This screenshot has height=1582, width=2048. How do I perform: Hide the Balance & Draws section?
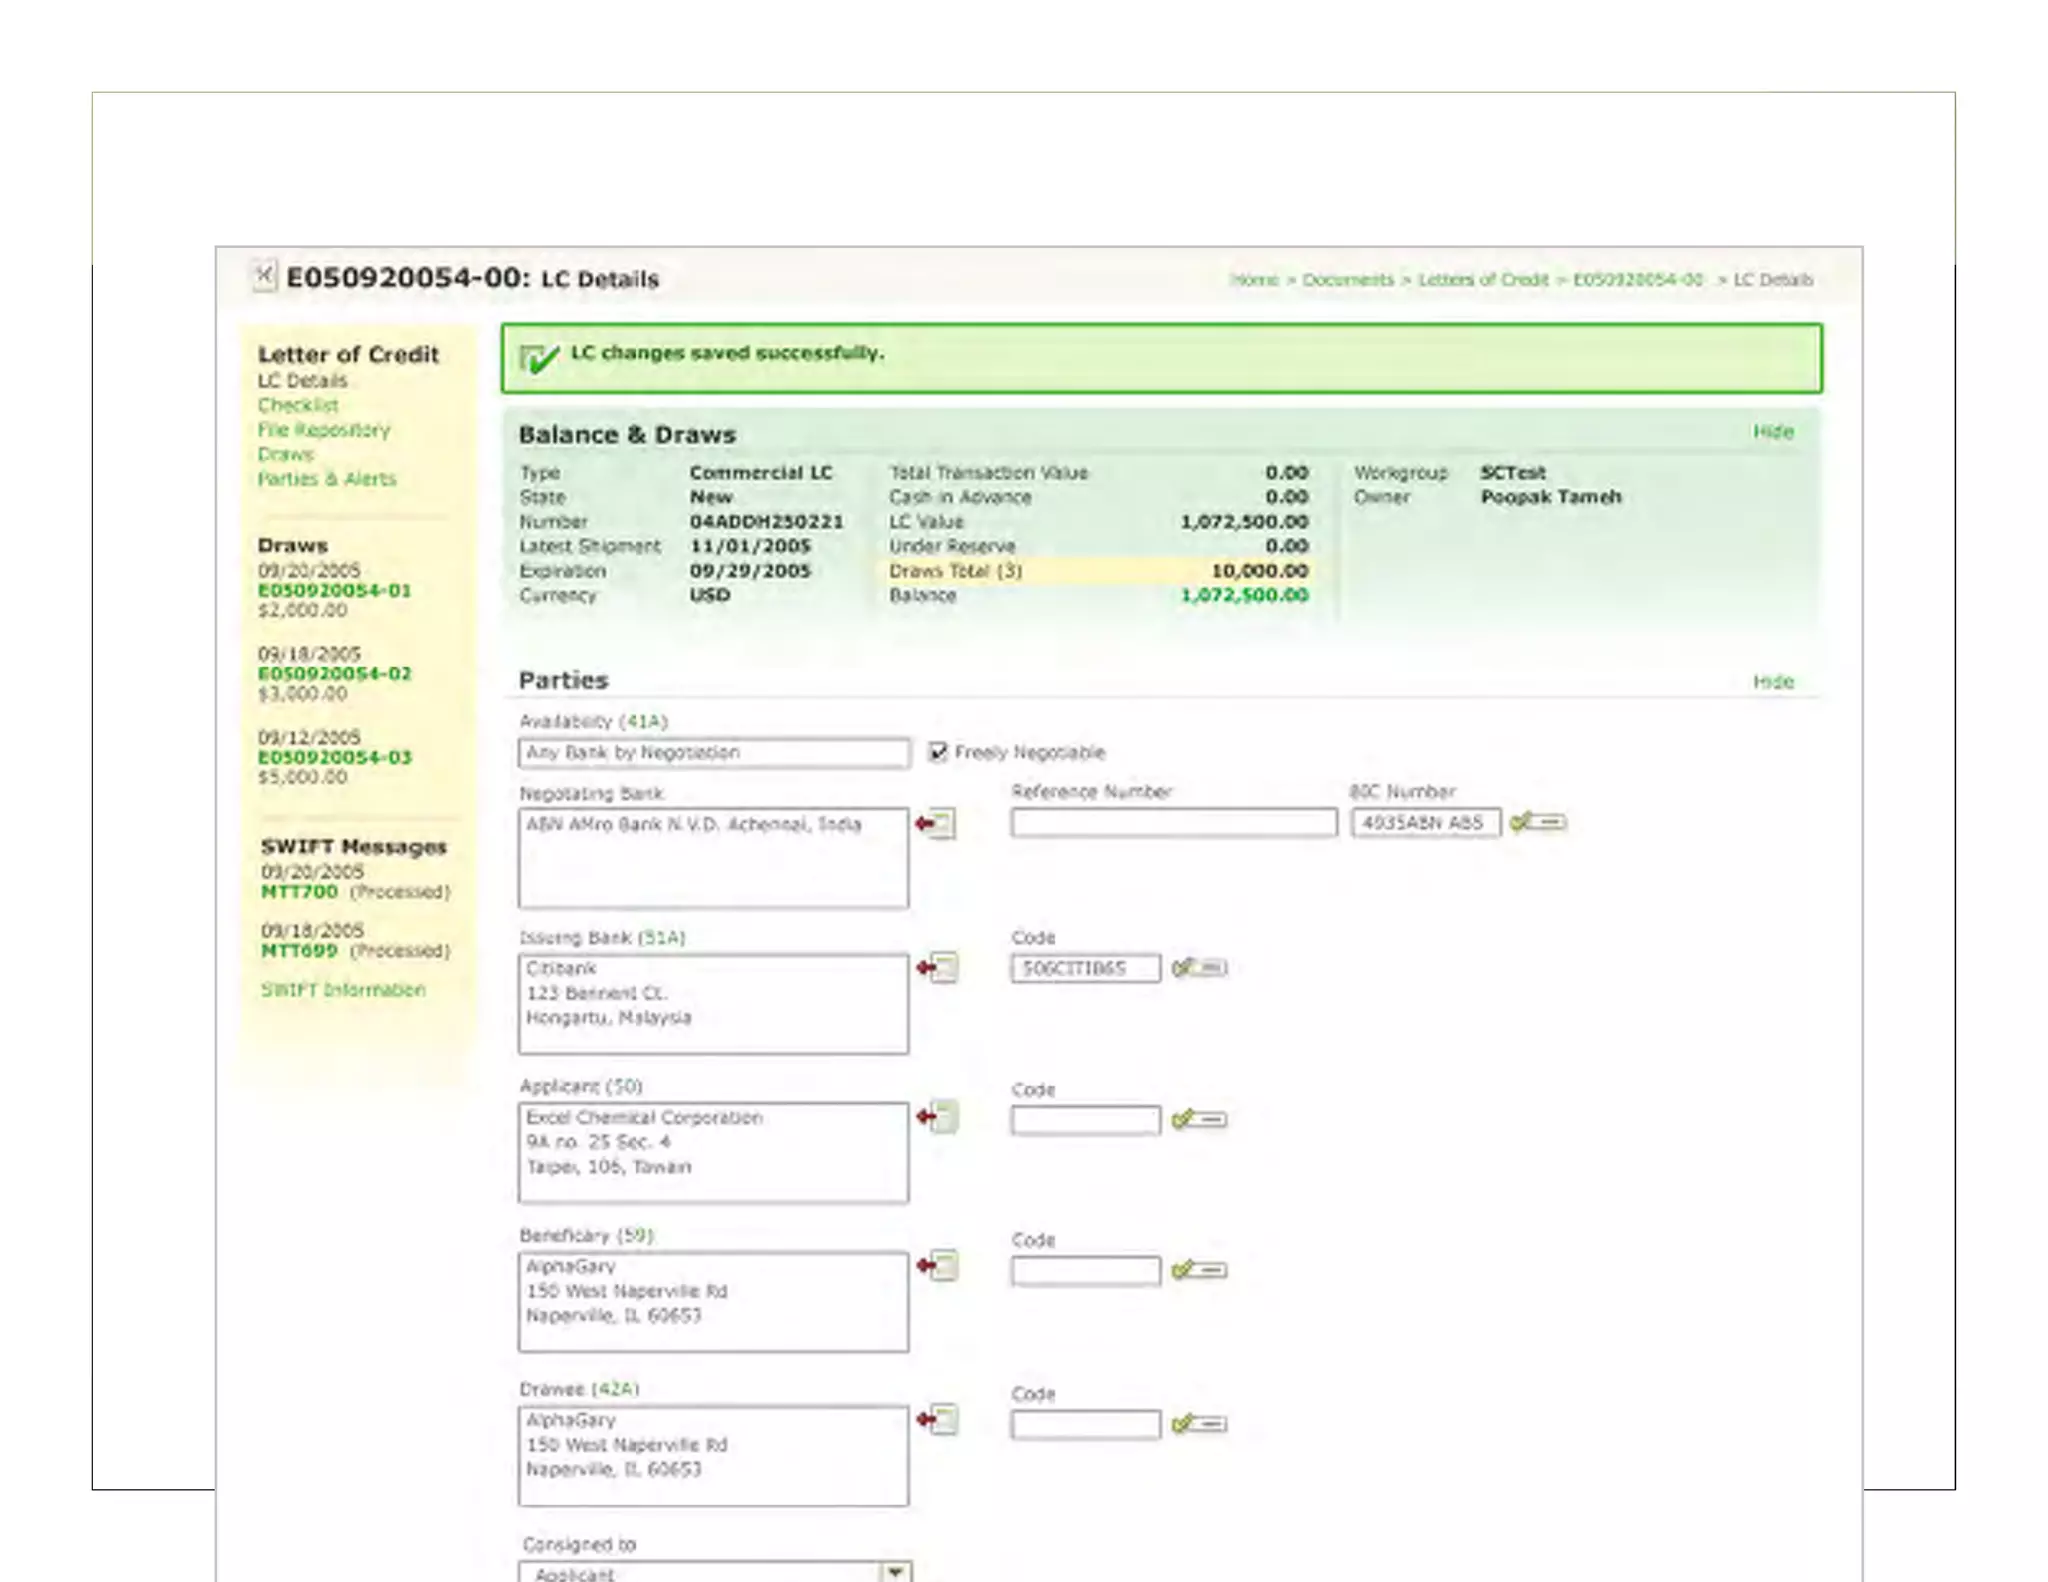1773,432
